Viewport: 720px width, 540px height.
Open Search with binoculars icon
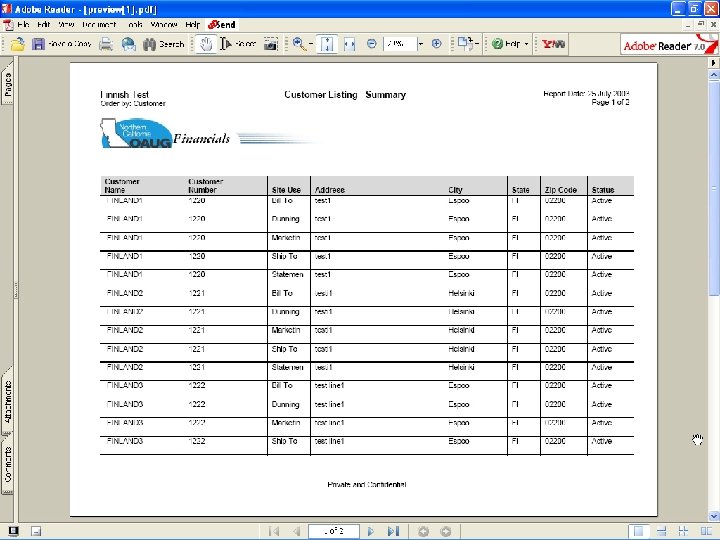pos(163,44)
